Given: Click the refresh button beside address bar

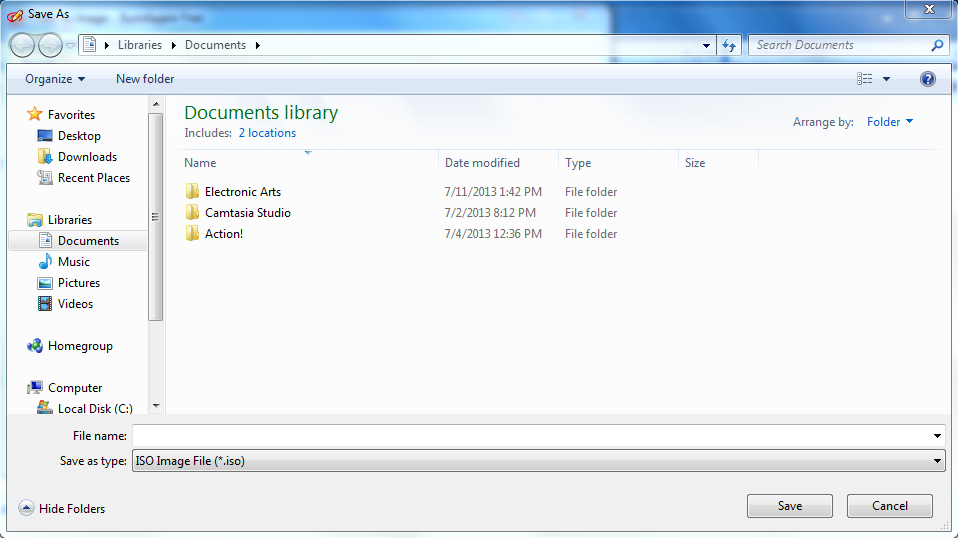Looking at the screenshot, I should pyautogui.click(x=729, y=45).
